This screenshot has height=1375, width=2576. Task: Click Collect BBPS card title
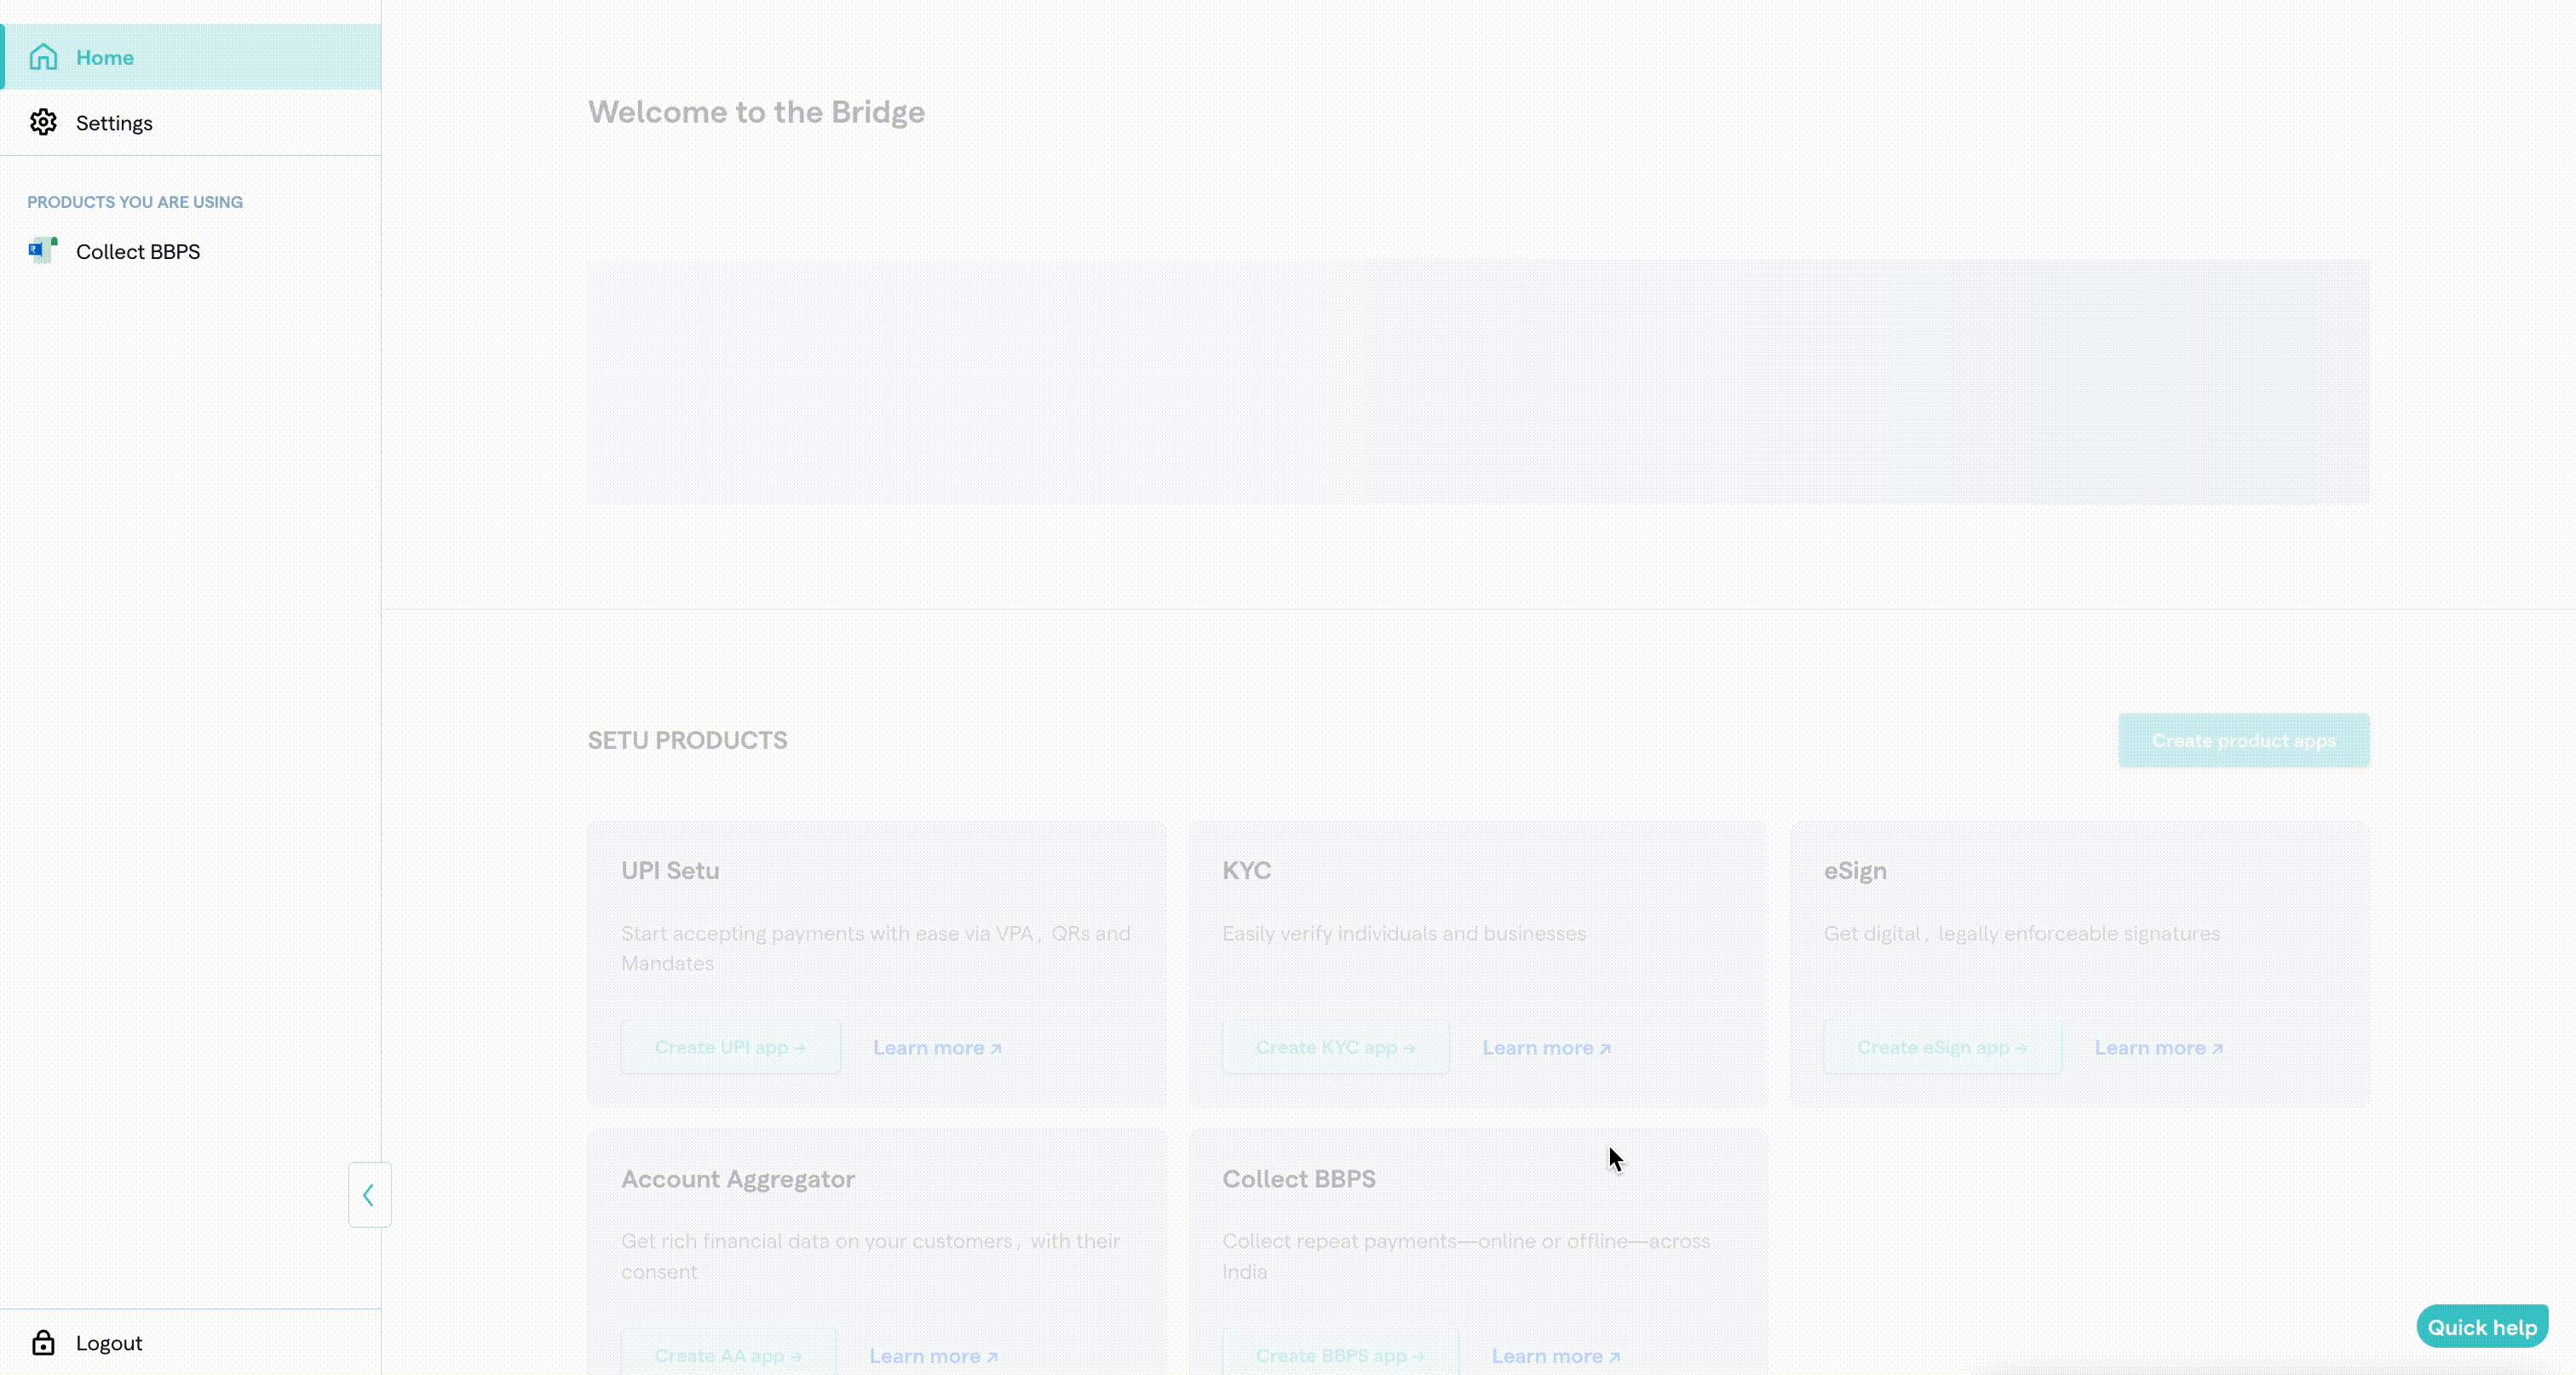[x=1299, y=1179]
